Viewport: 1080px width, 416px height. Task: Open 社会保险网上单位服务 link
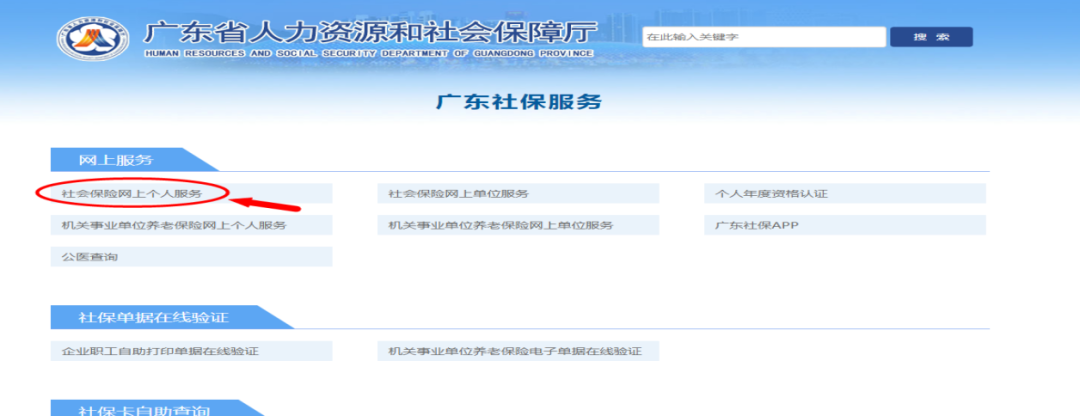pyautogui.click(x=459, y=193)
